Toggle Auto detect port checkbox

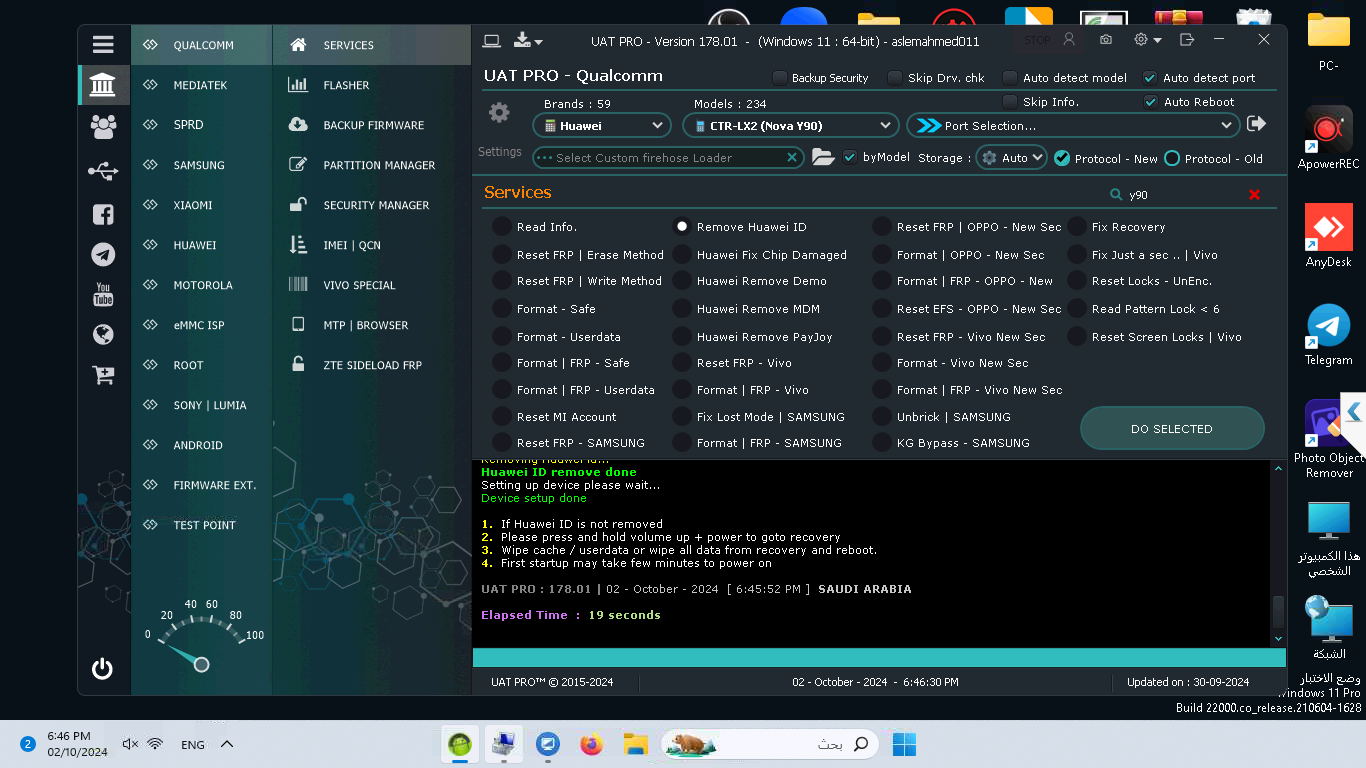coord(1150,78)
